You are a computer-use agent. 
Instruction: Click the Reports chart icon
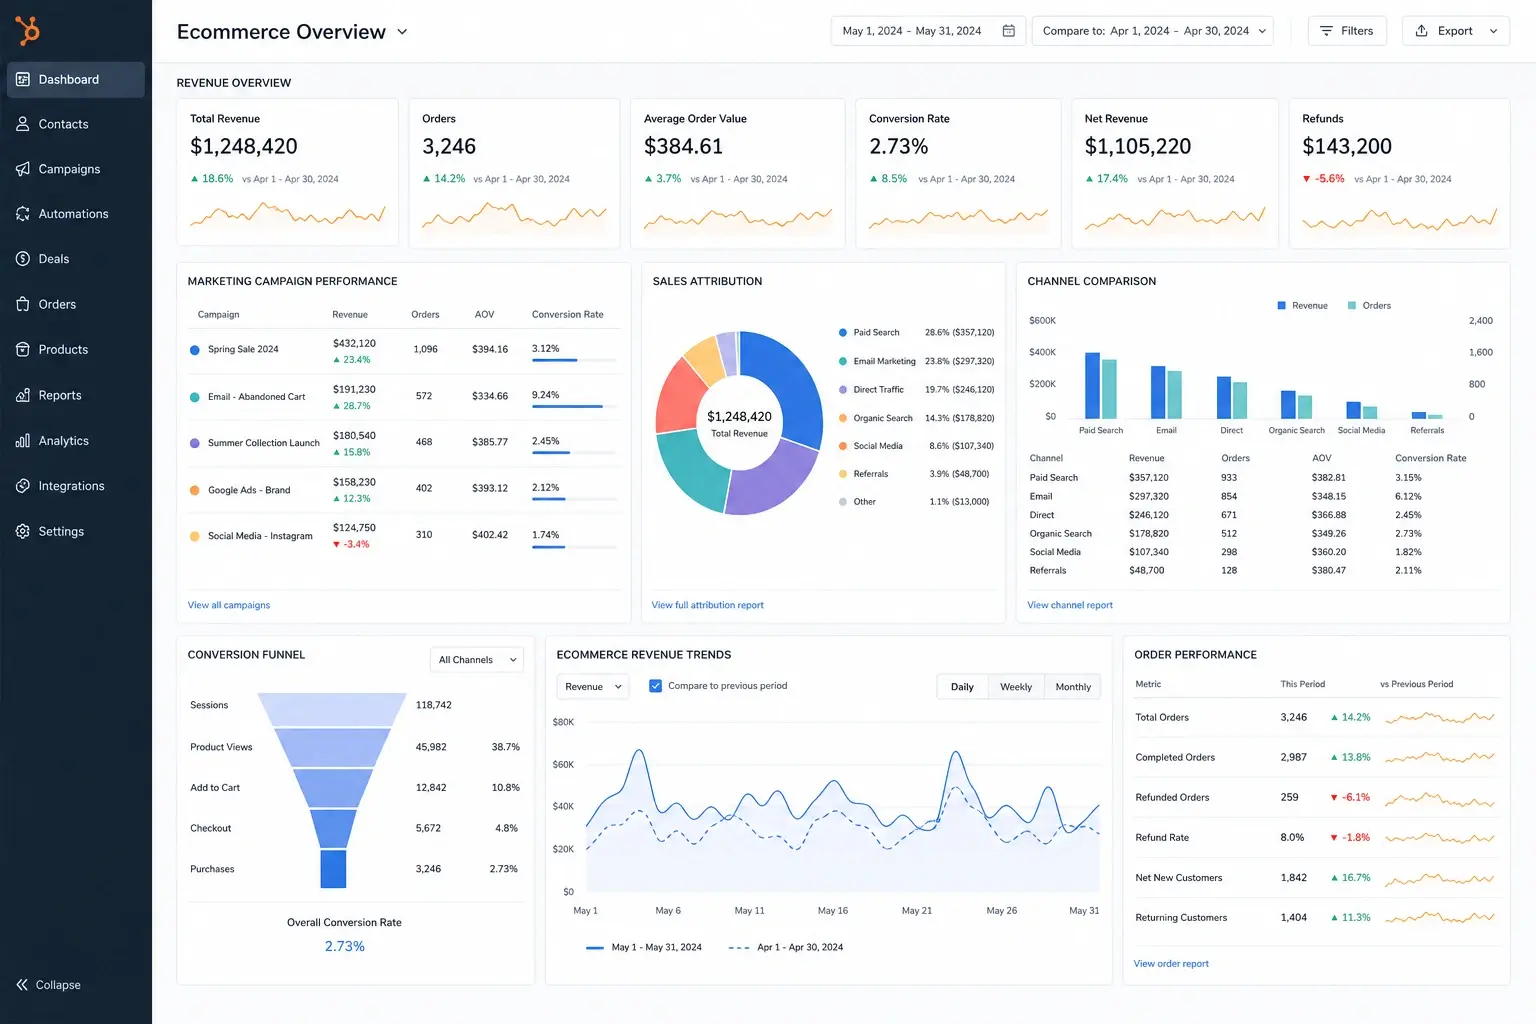coord(23,395)
